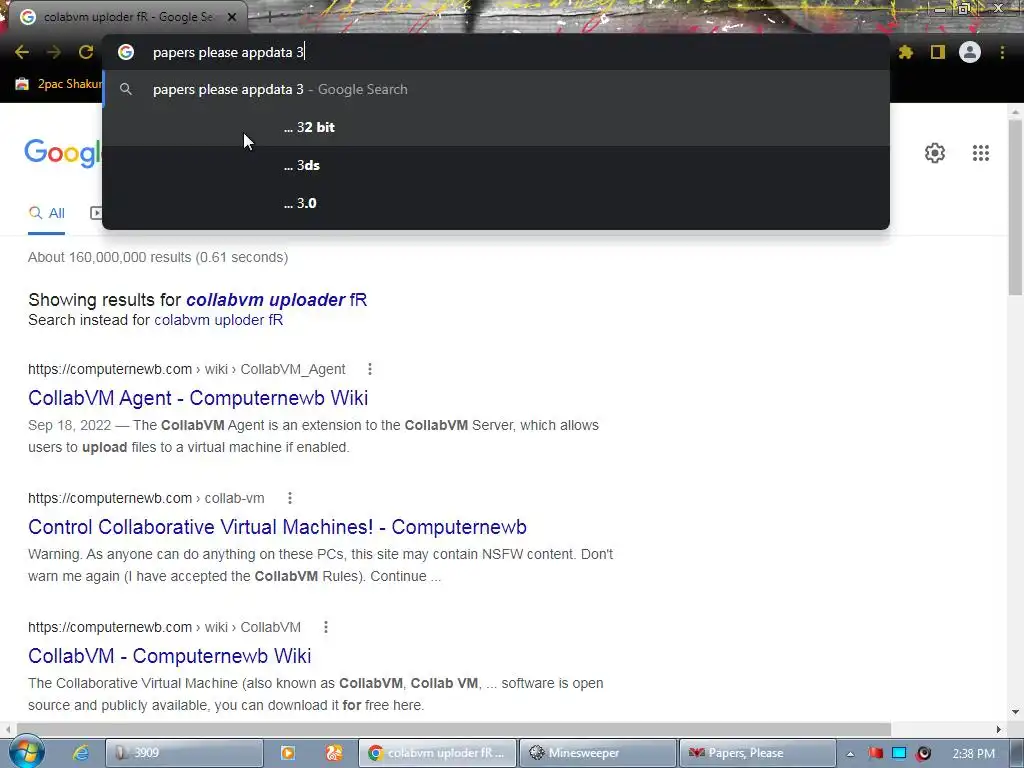
Task: Click the horizontal scrollbar thumb
Action: (454, 729)
